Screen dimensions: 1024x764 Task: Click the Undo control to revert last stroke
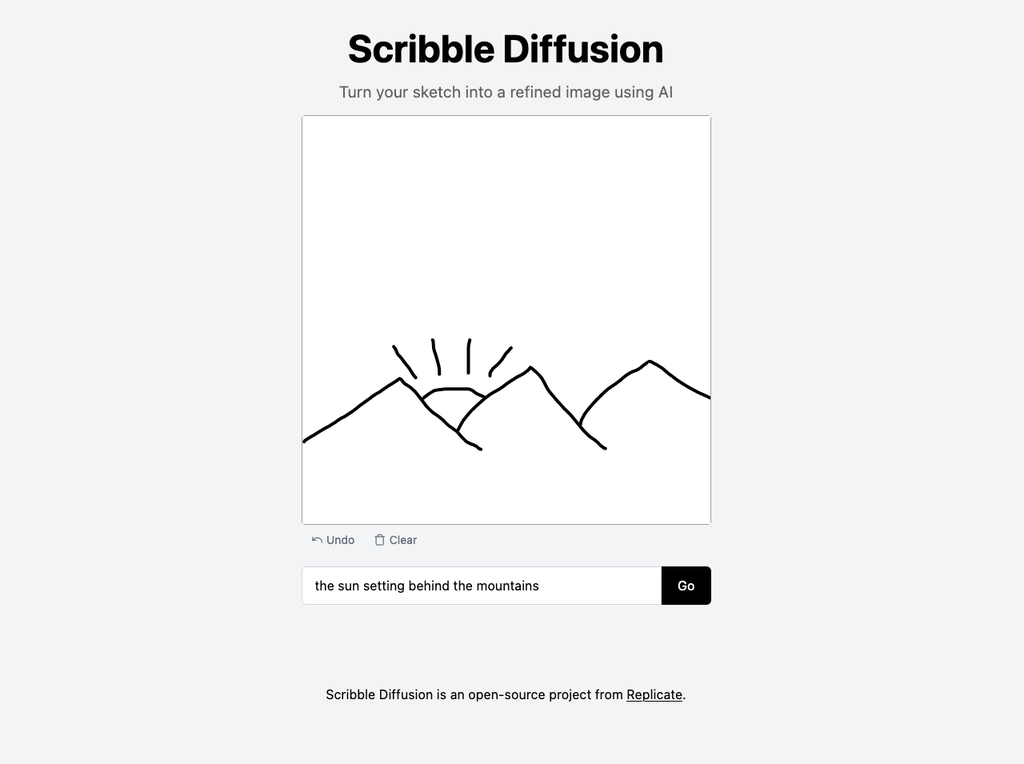(332, 539)
